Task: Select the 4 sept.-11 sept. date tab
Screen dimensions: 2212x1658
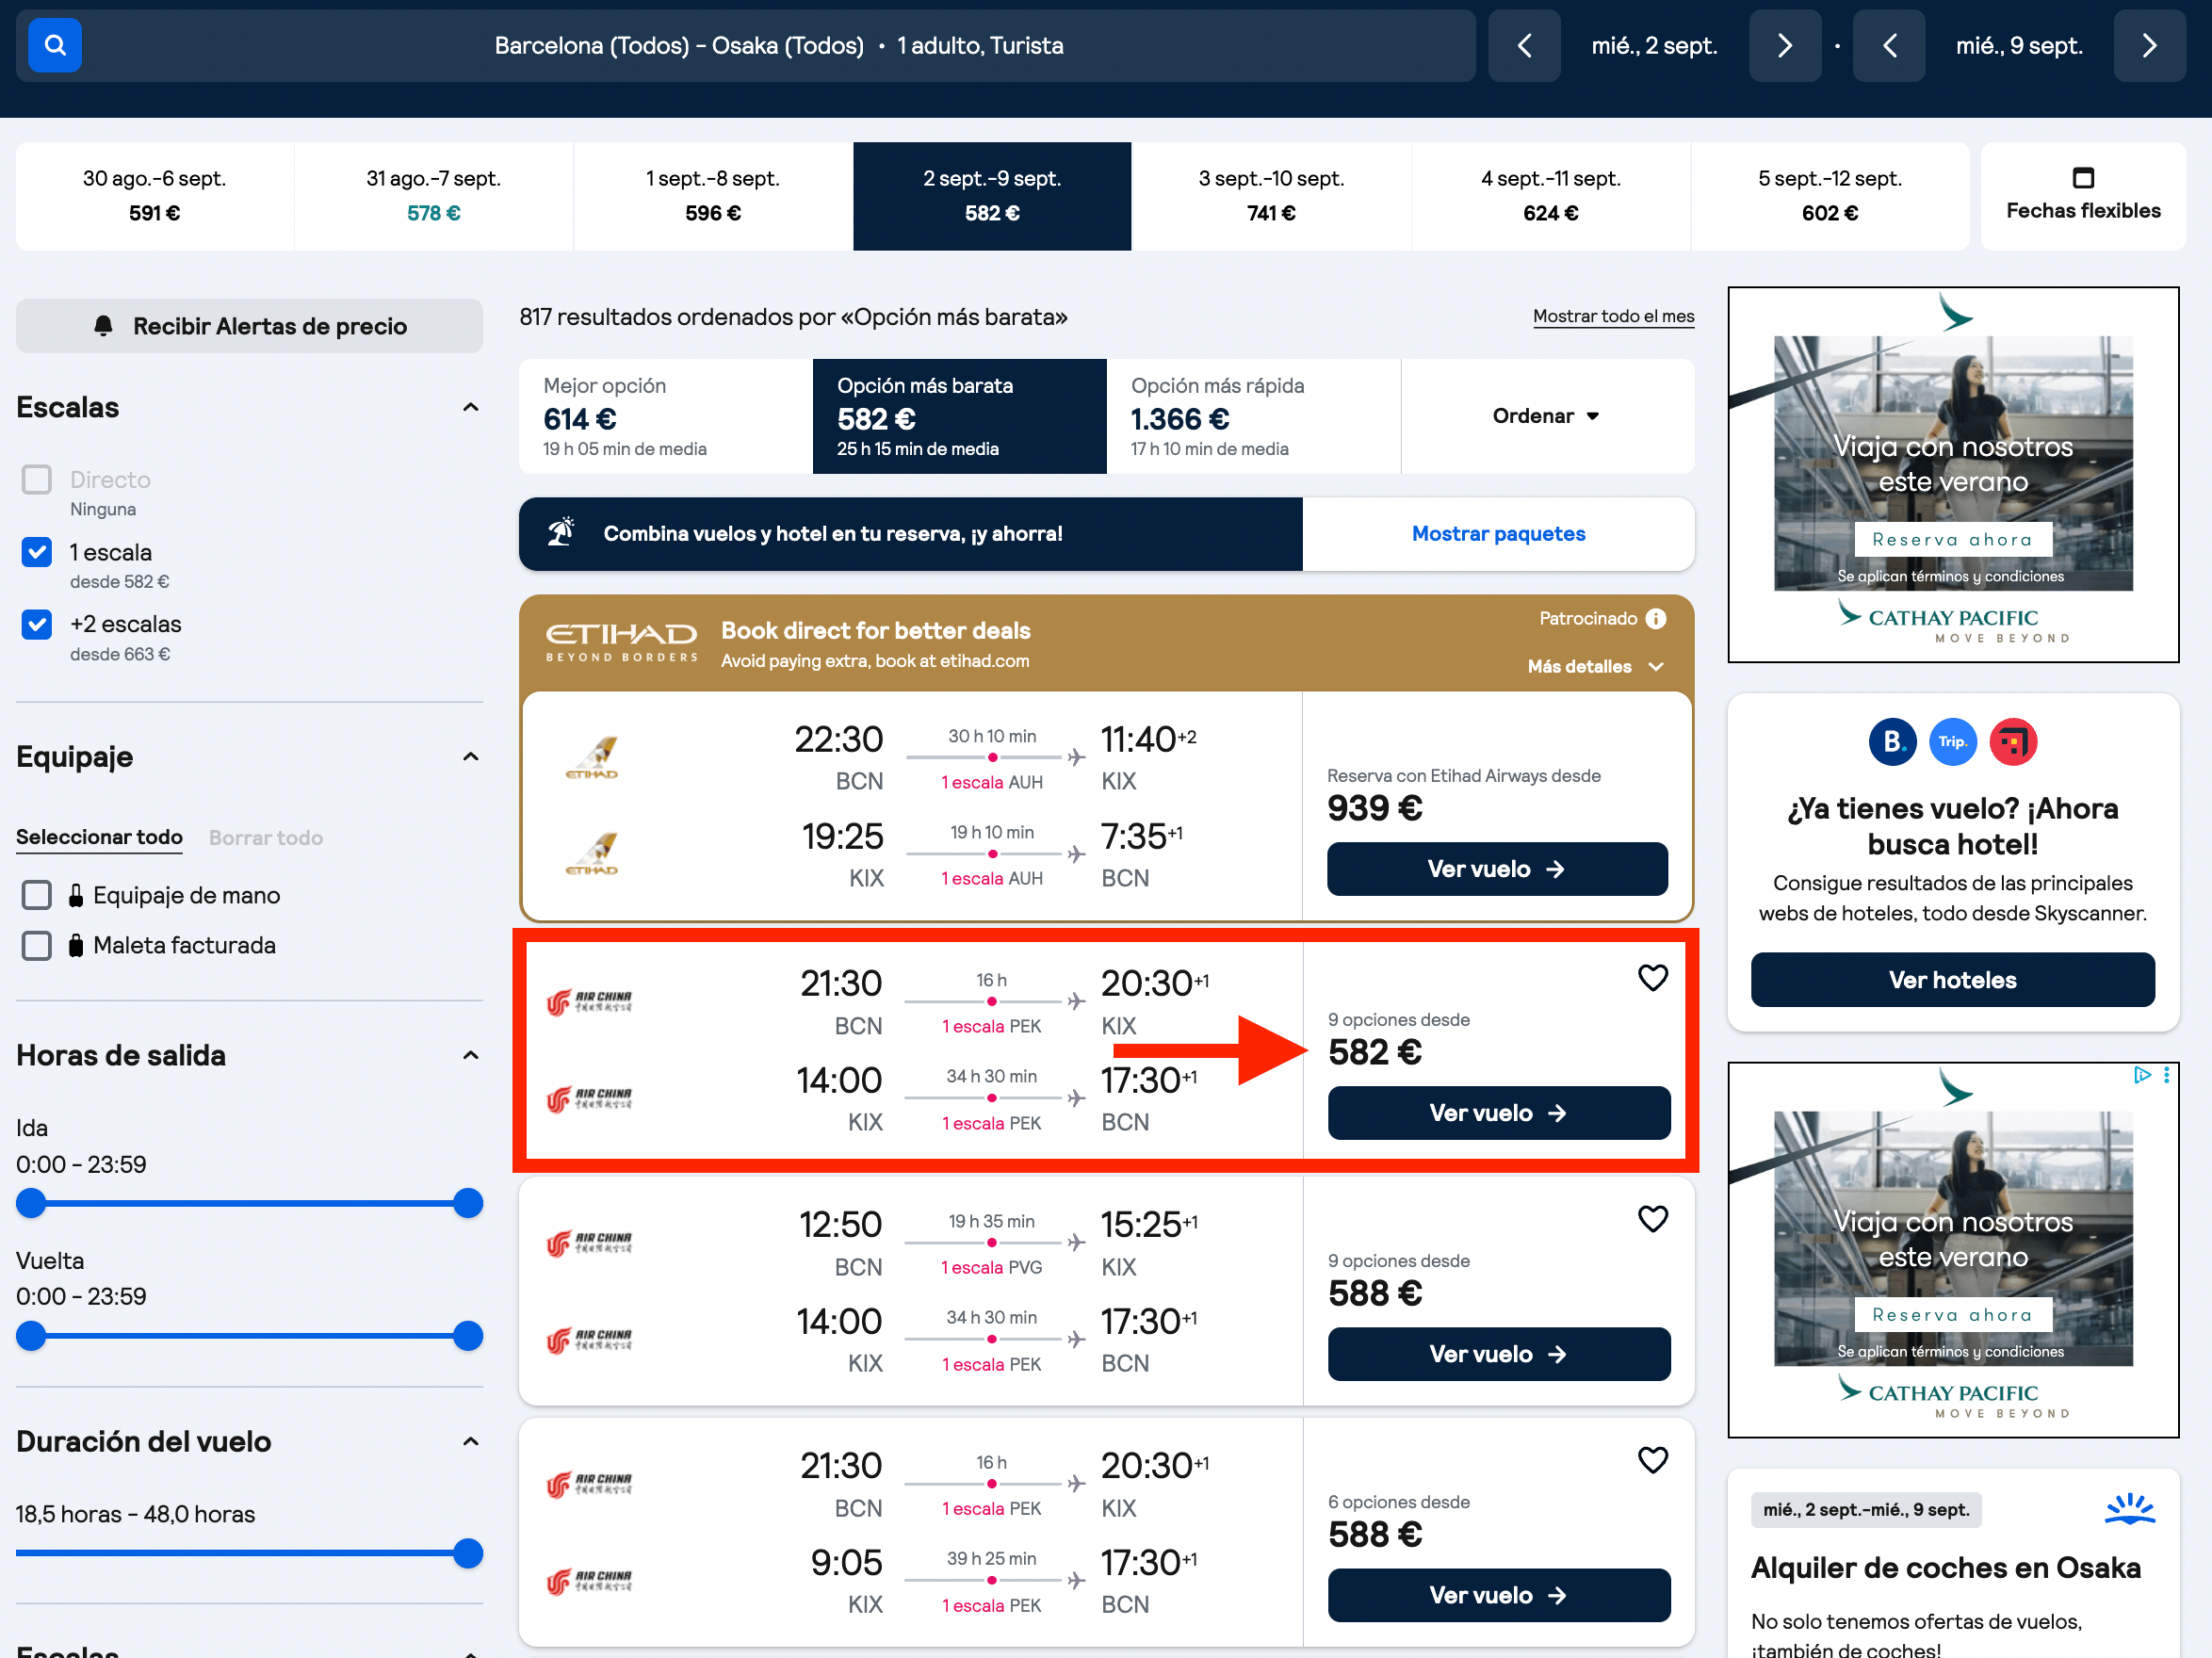Action: point(1550,196)
